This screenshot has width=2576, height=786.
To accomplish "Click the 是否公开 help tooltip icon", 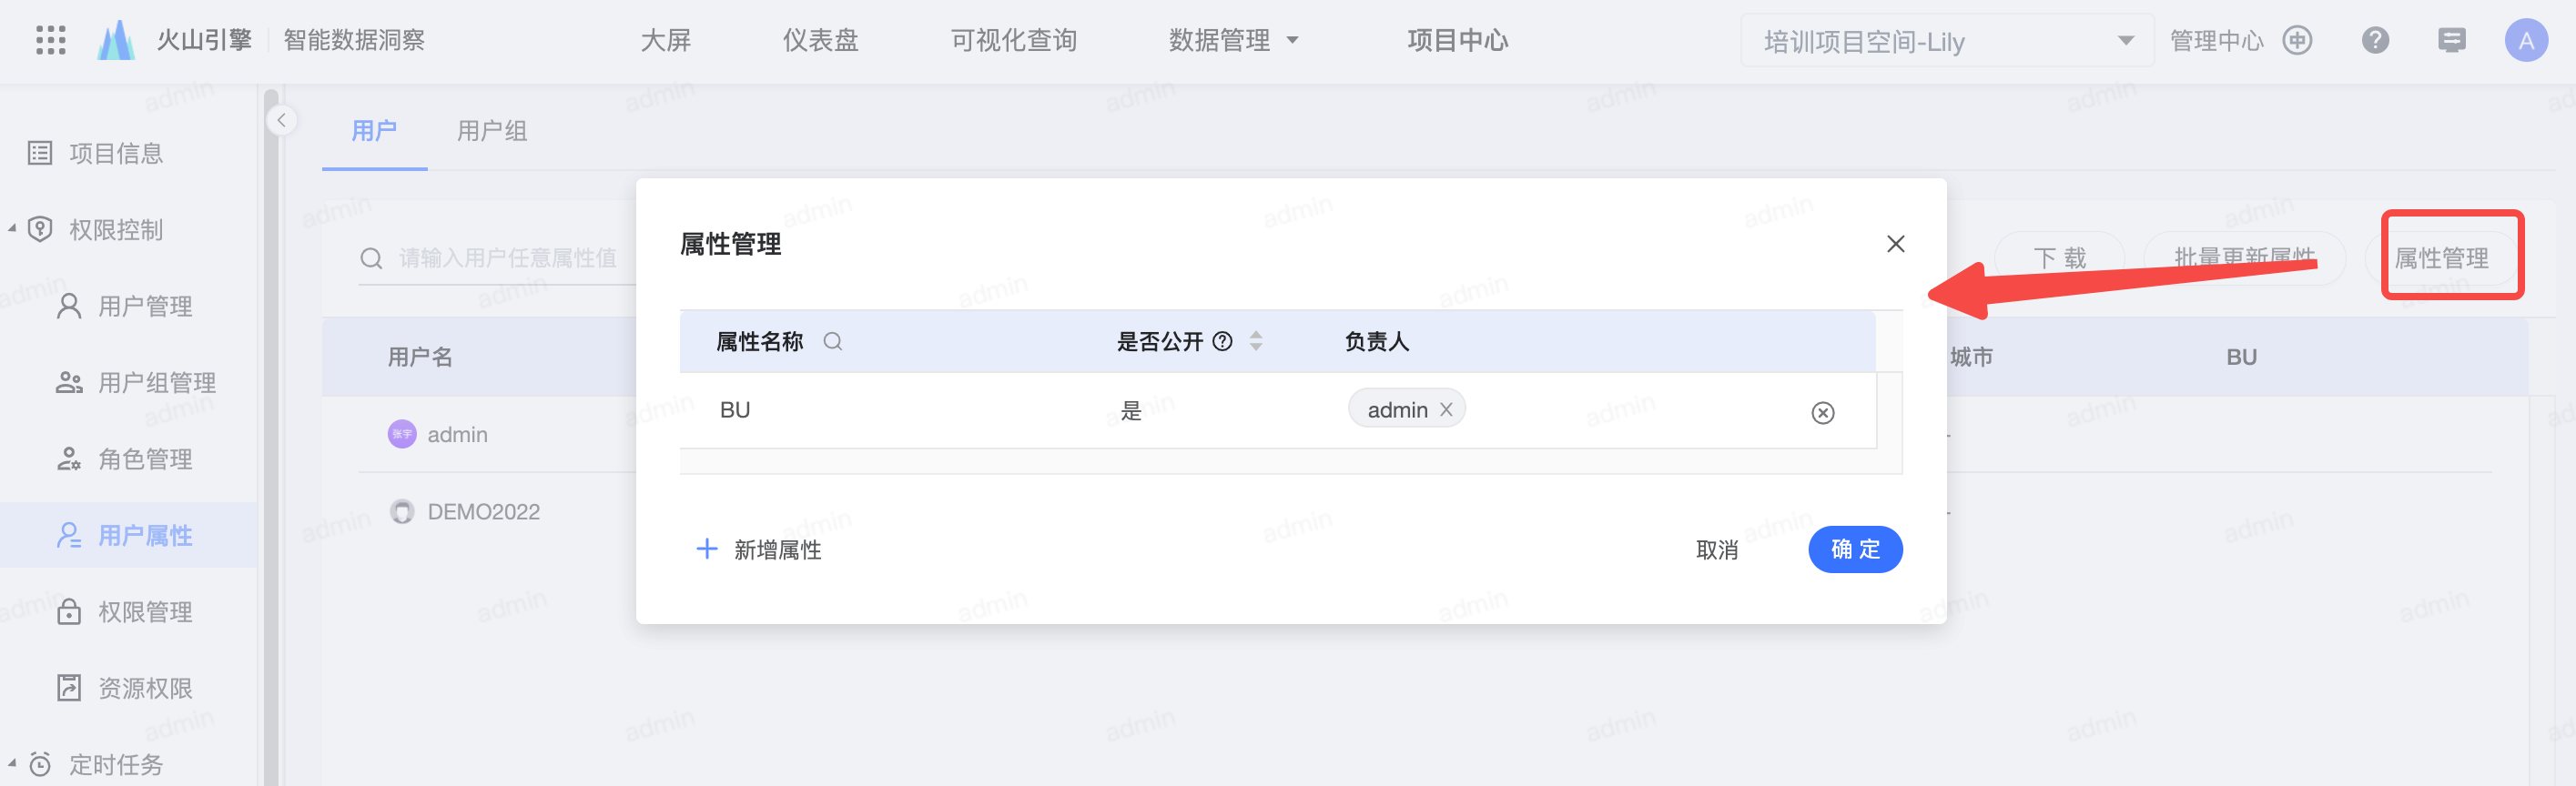I will [1222, 342].
